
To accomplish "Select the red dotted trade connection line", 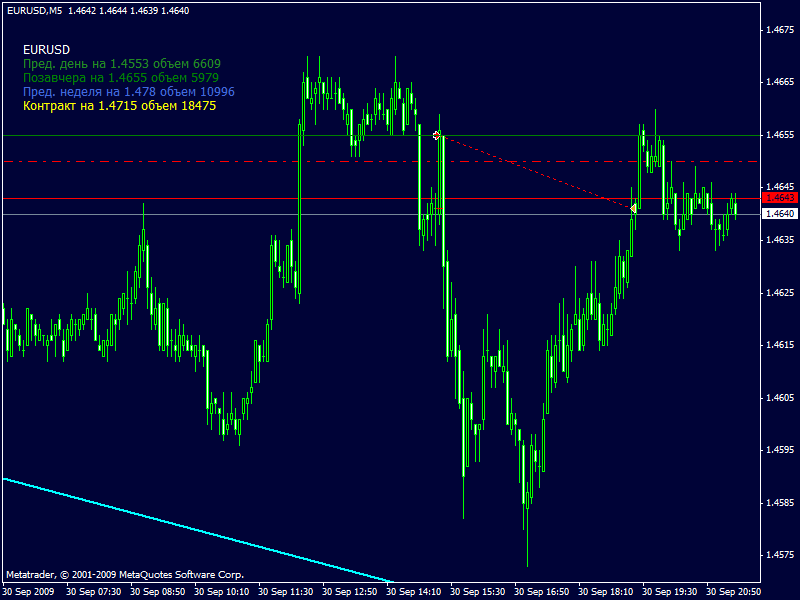I will 536,172.
